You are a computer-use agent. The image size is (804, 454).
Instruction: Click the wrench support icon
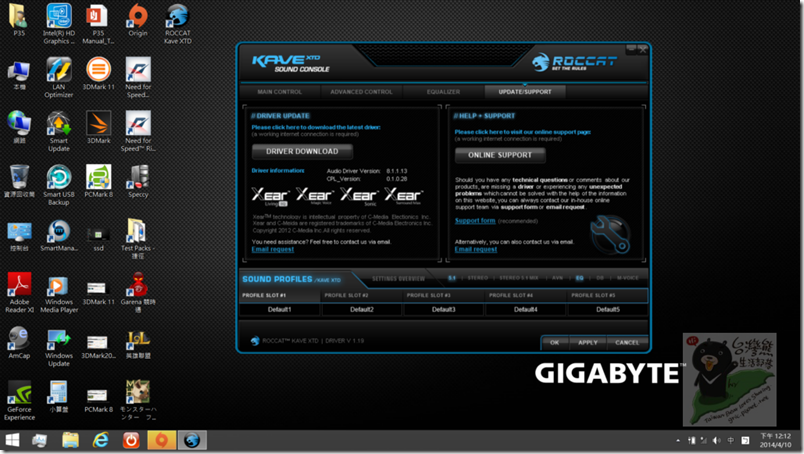click(610, 234)
